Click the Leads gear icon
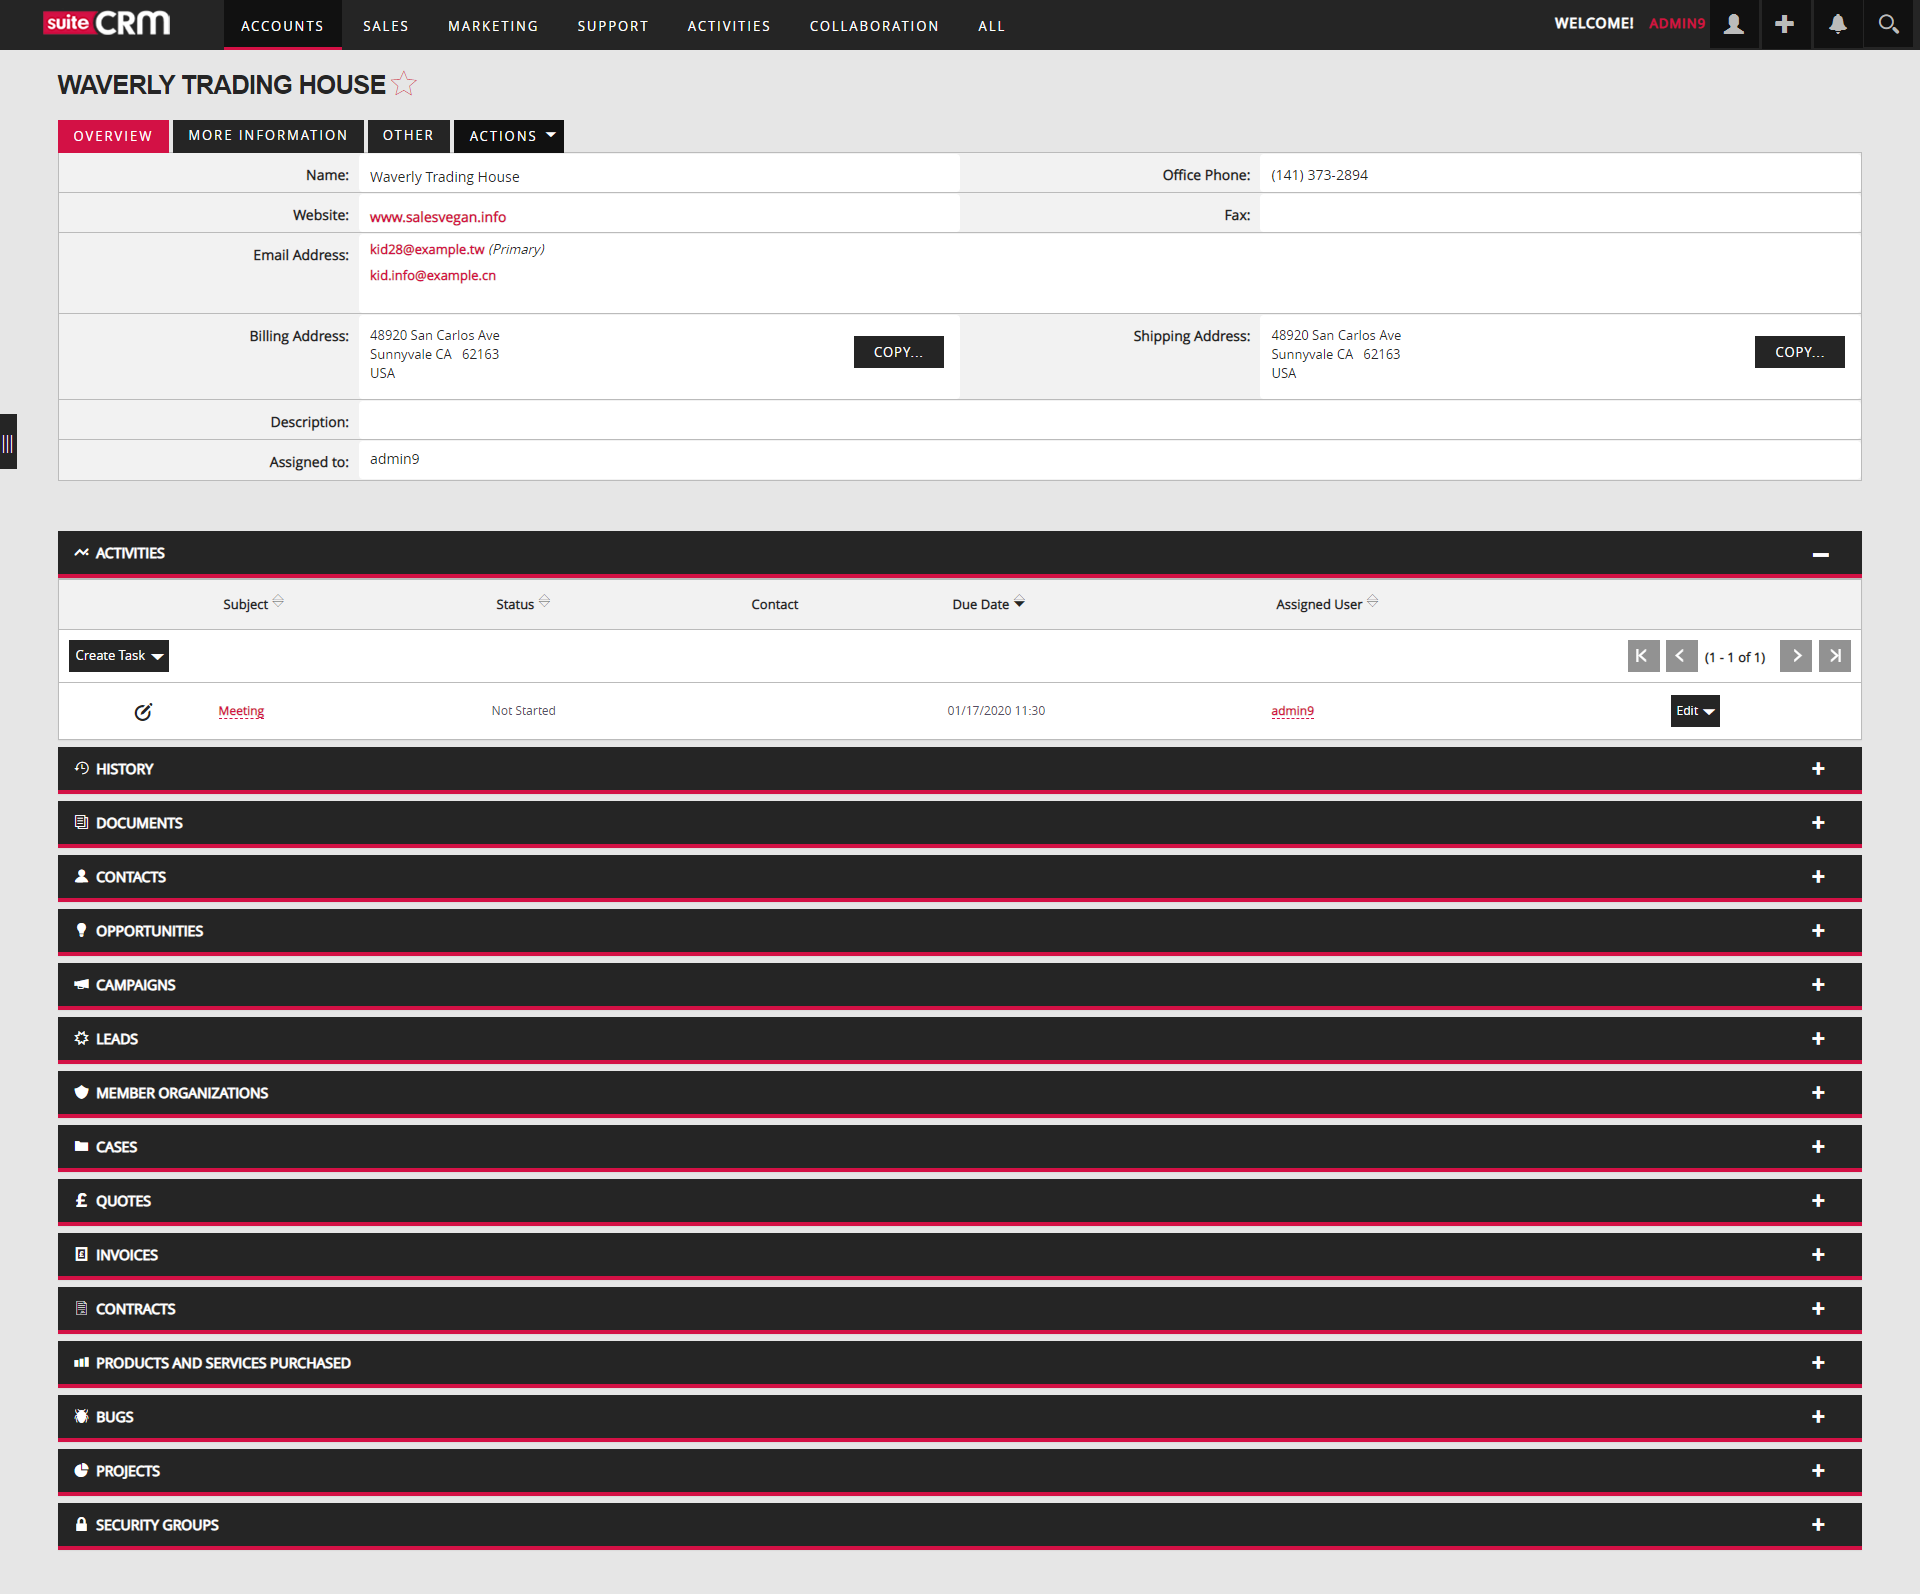Image resolution: width=1920 pixels, height=1594 pixels. 80,1038
